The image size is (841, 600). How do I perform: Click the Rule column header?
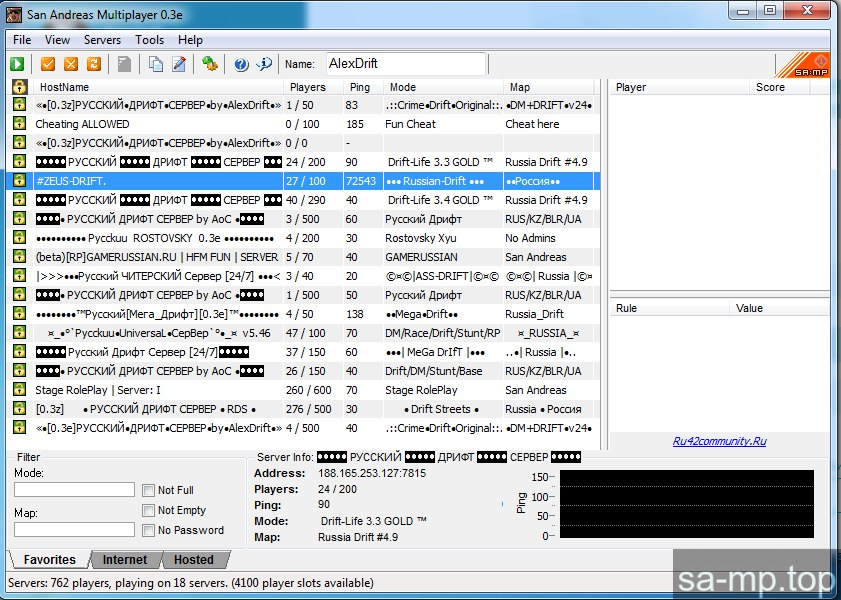point(669,308)
